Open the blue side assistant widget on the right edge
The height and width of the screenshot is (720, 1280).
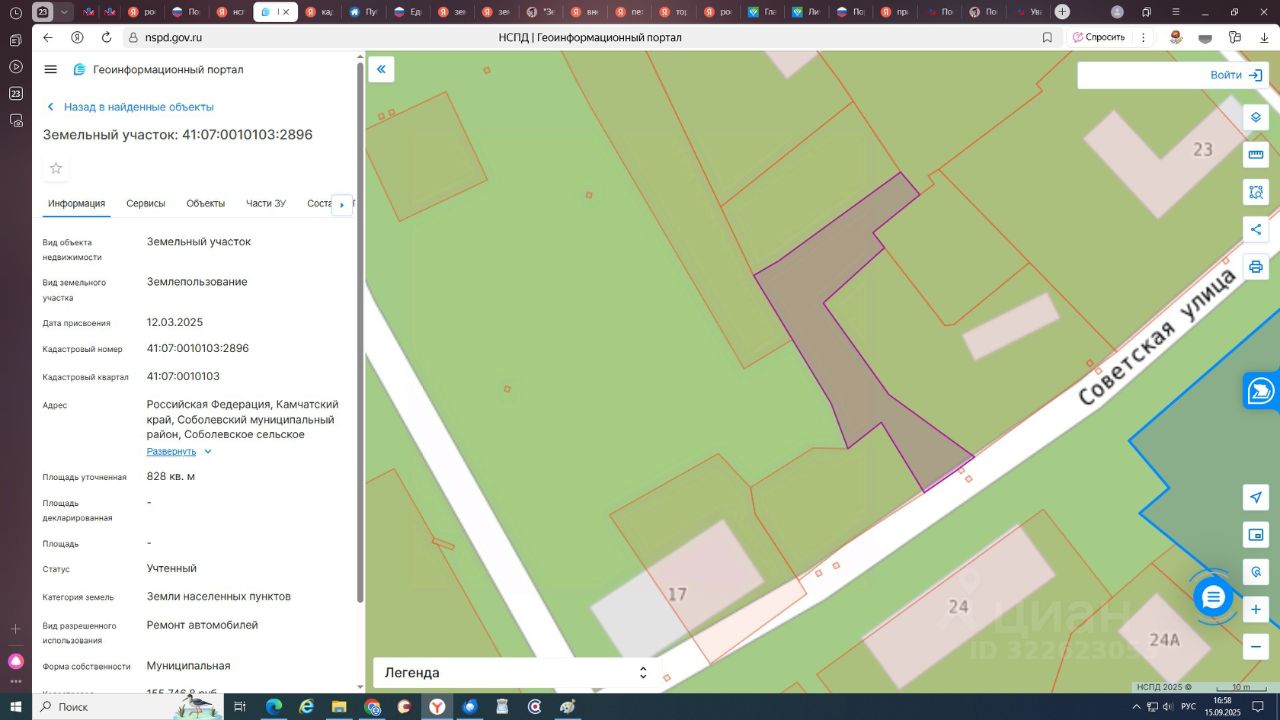click(x=1262, y=391)
